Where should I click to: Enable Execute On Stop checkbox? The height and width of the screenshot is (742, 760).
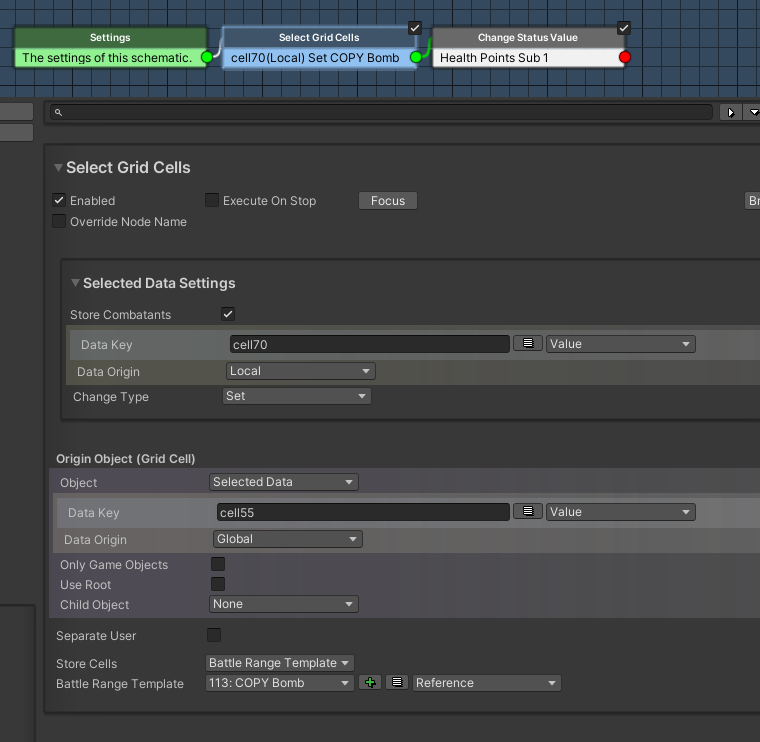click(x=212, y=200)
